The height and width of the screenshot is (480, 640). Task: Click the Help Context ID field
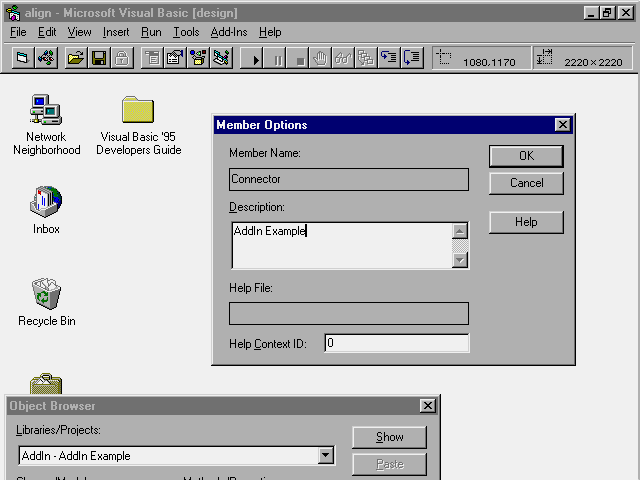[x=396, y=343]
